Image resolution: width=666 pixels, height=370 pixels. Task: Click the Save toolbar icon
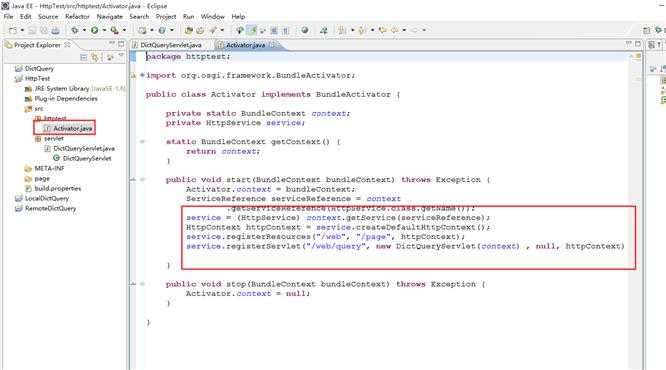[x=32, y=31]
